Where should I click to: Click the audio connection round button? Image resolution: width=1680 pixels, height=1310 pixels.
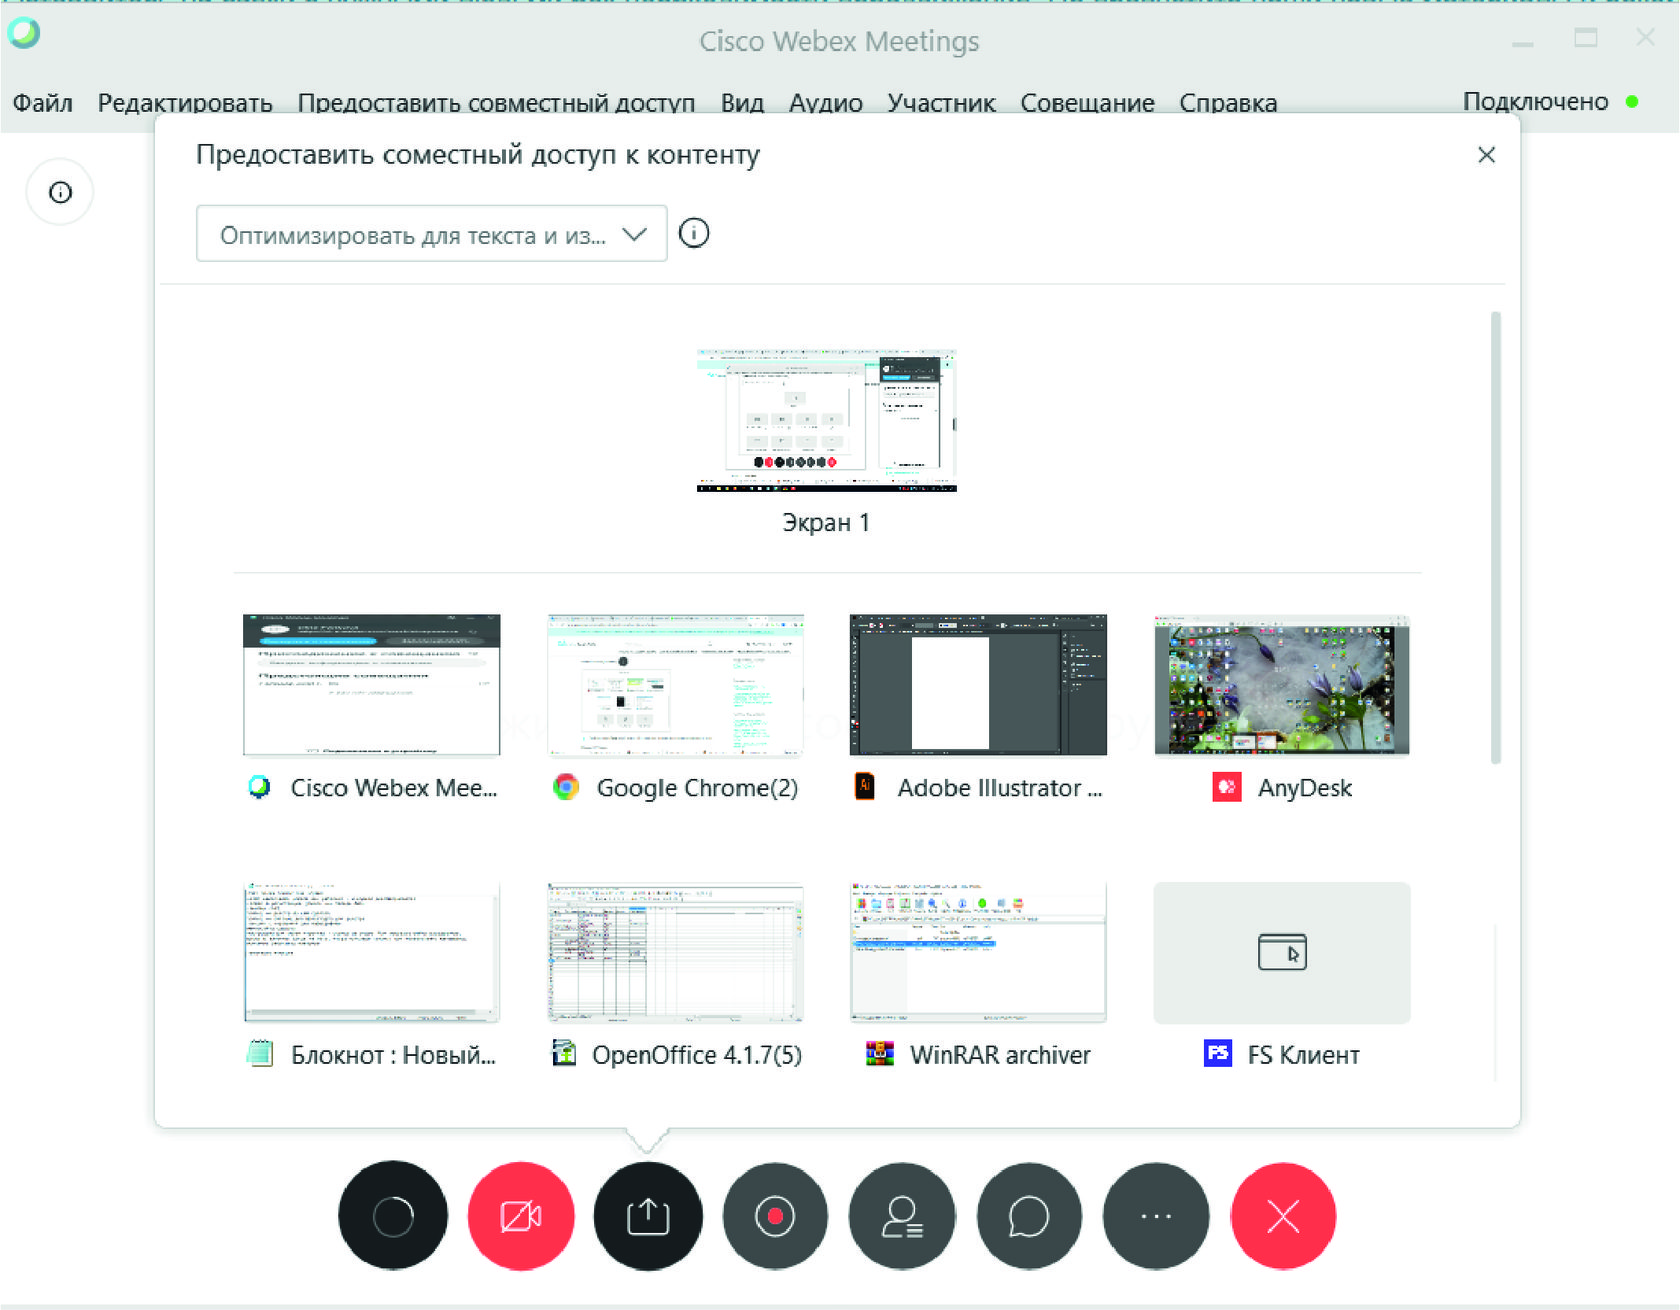point(393,1216)
